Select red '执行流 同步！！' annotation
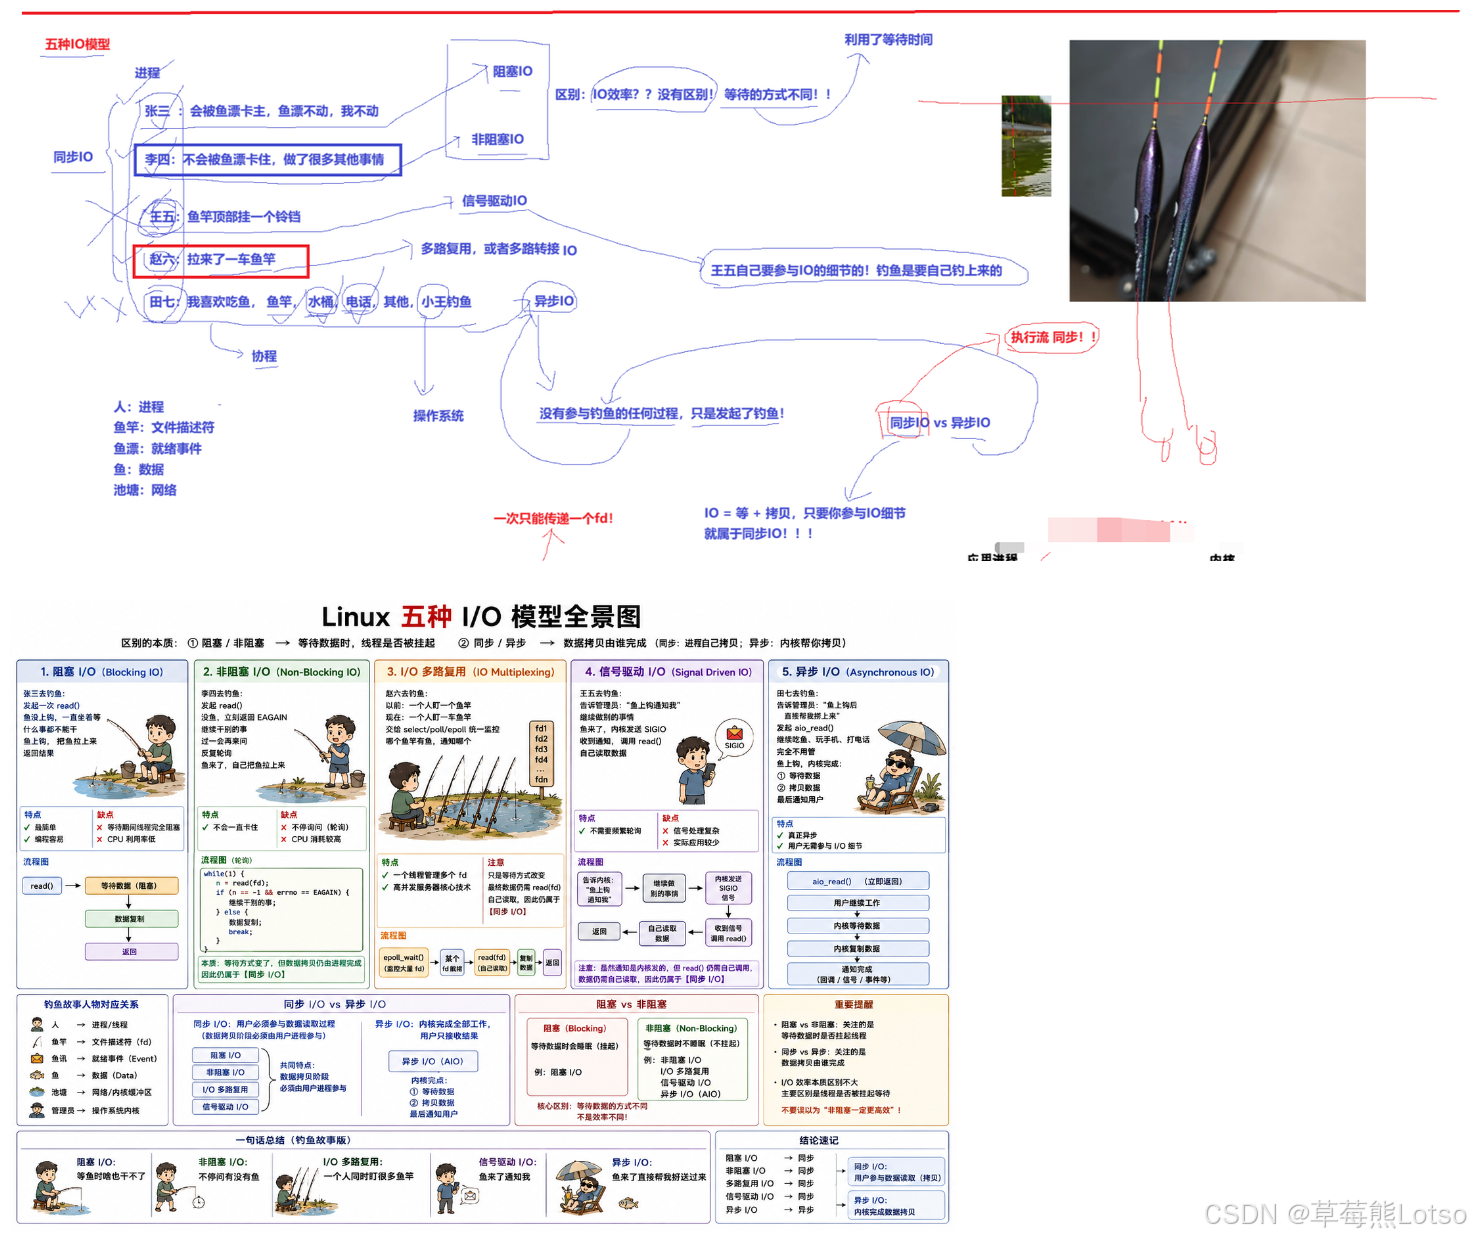This screenshot has height=1240, width=1471. [x=1053, y=338]
